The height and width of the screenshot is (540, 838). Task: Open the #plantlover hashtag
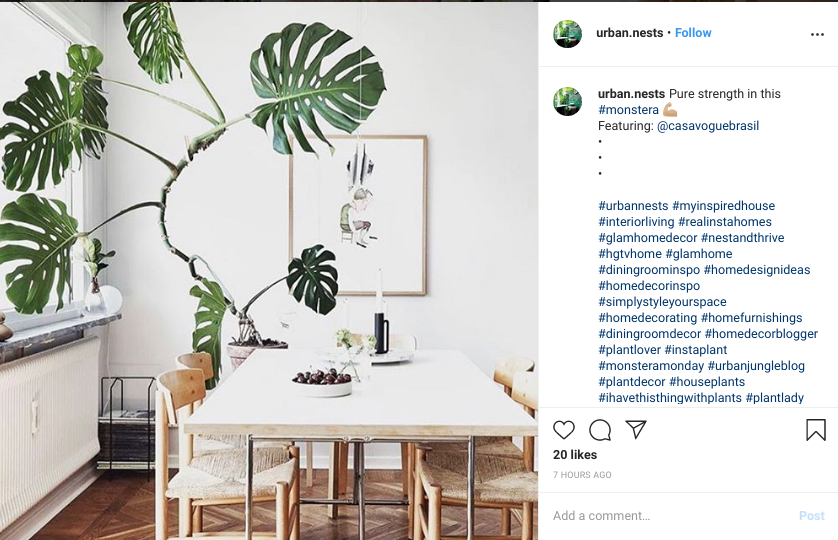coord(630,350)
